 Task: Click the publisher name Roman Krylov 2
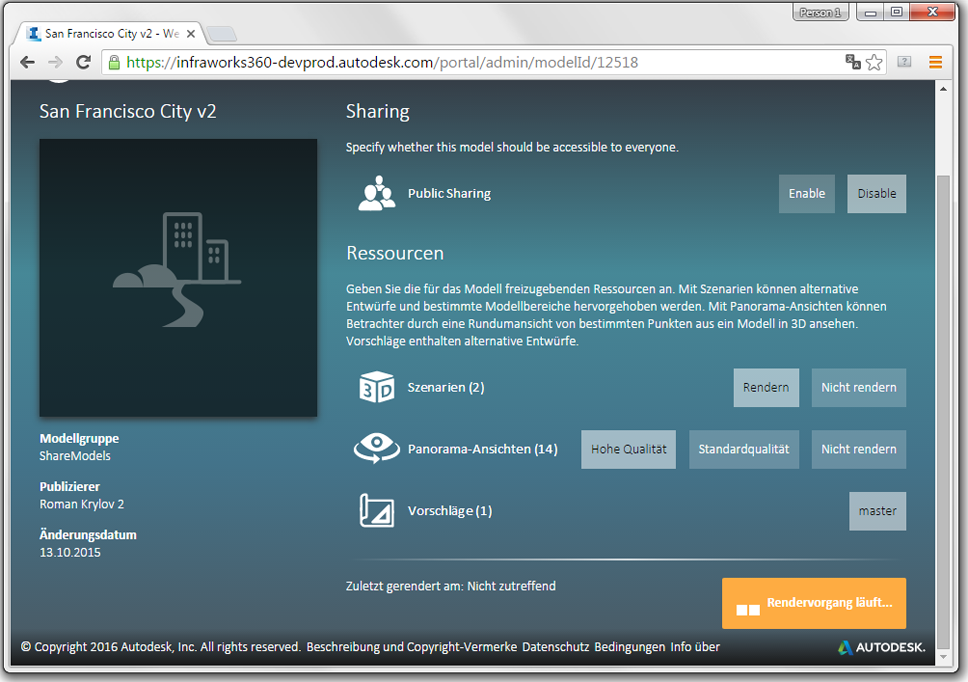point(82,504)
